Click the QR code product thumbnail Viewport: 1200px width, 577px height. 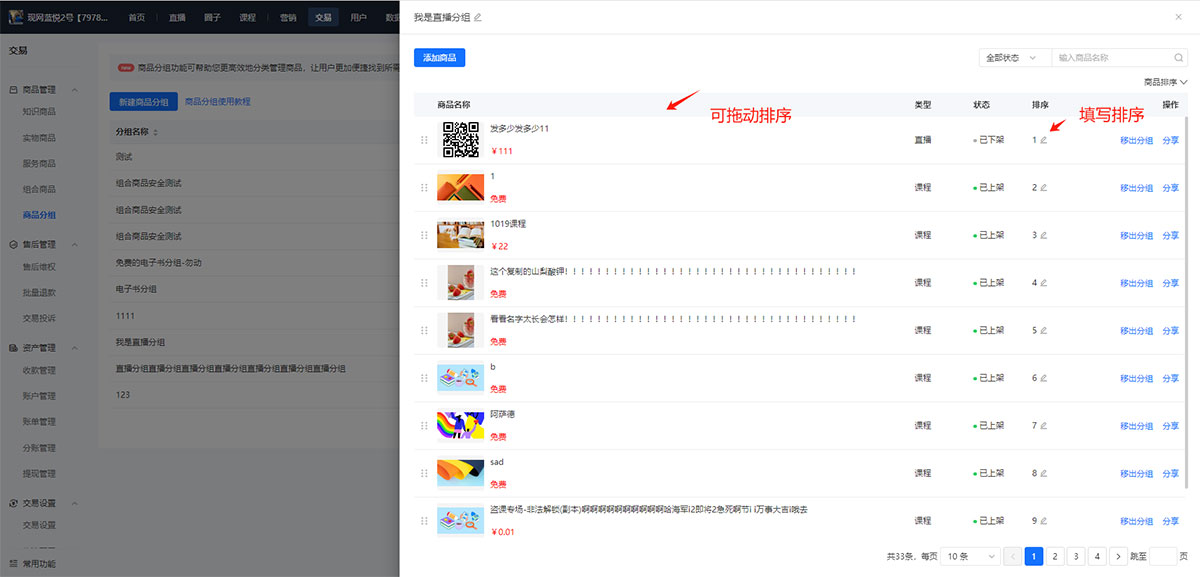click(461, 140)
